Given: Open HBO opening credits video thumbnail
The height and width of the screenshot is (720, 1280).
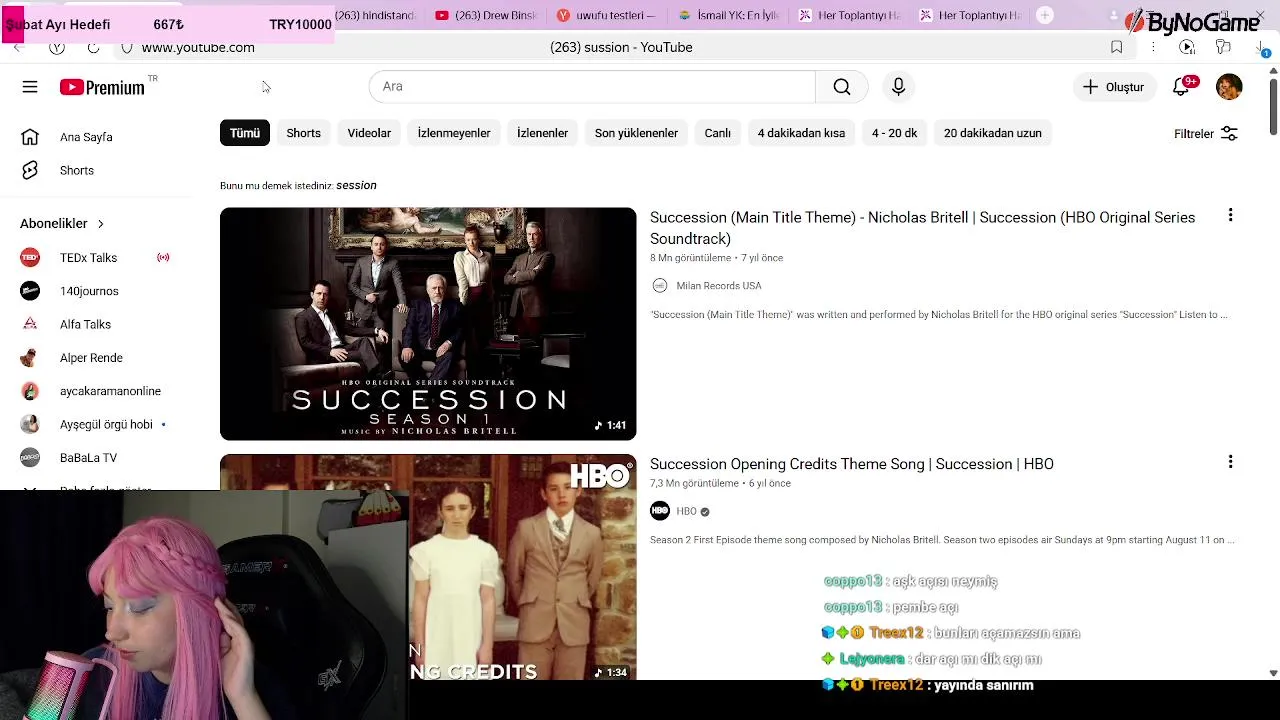Looking at the screenshot, I should tap(428, 567).
